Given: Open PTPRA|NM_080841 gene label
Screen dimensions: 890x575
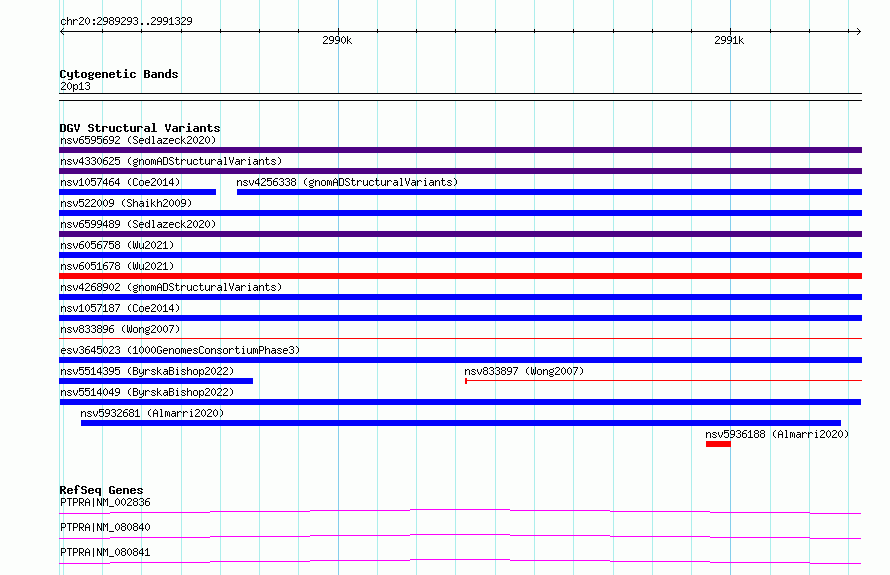Looking at the screenshot, I should tap(105, 552).
